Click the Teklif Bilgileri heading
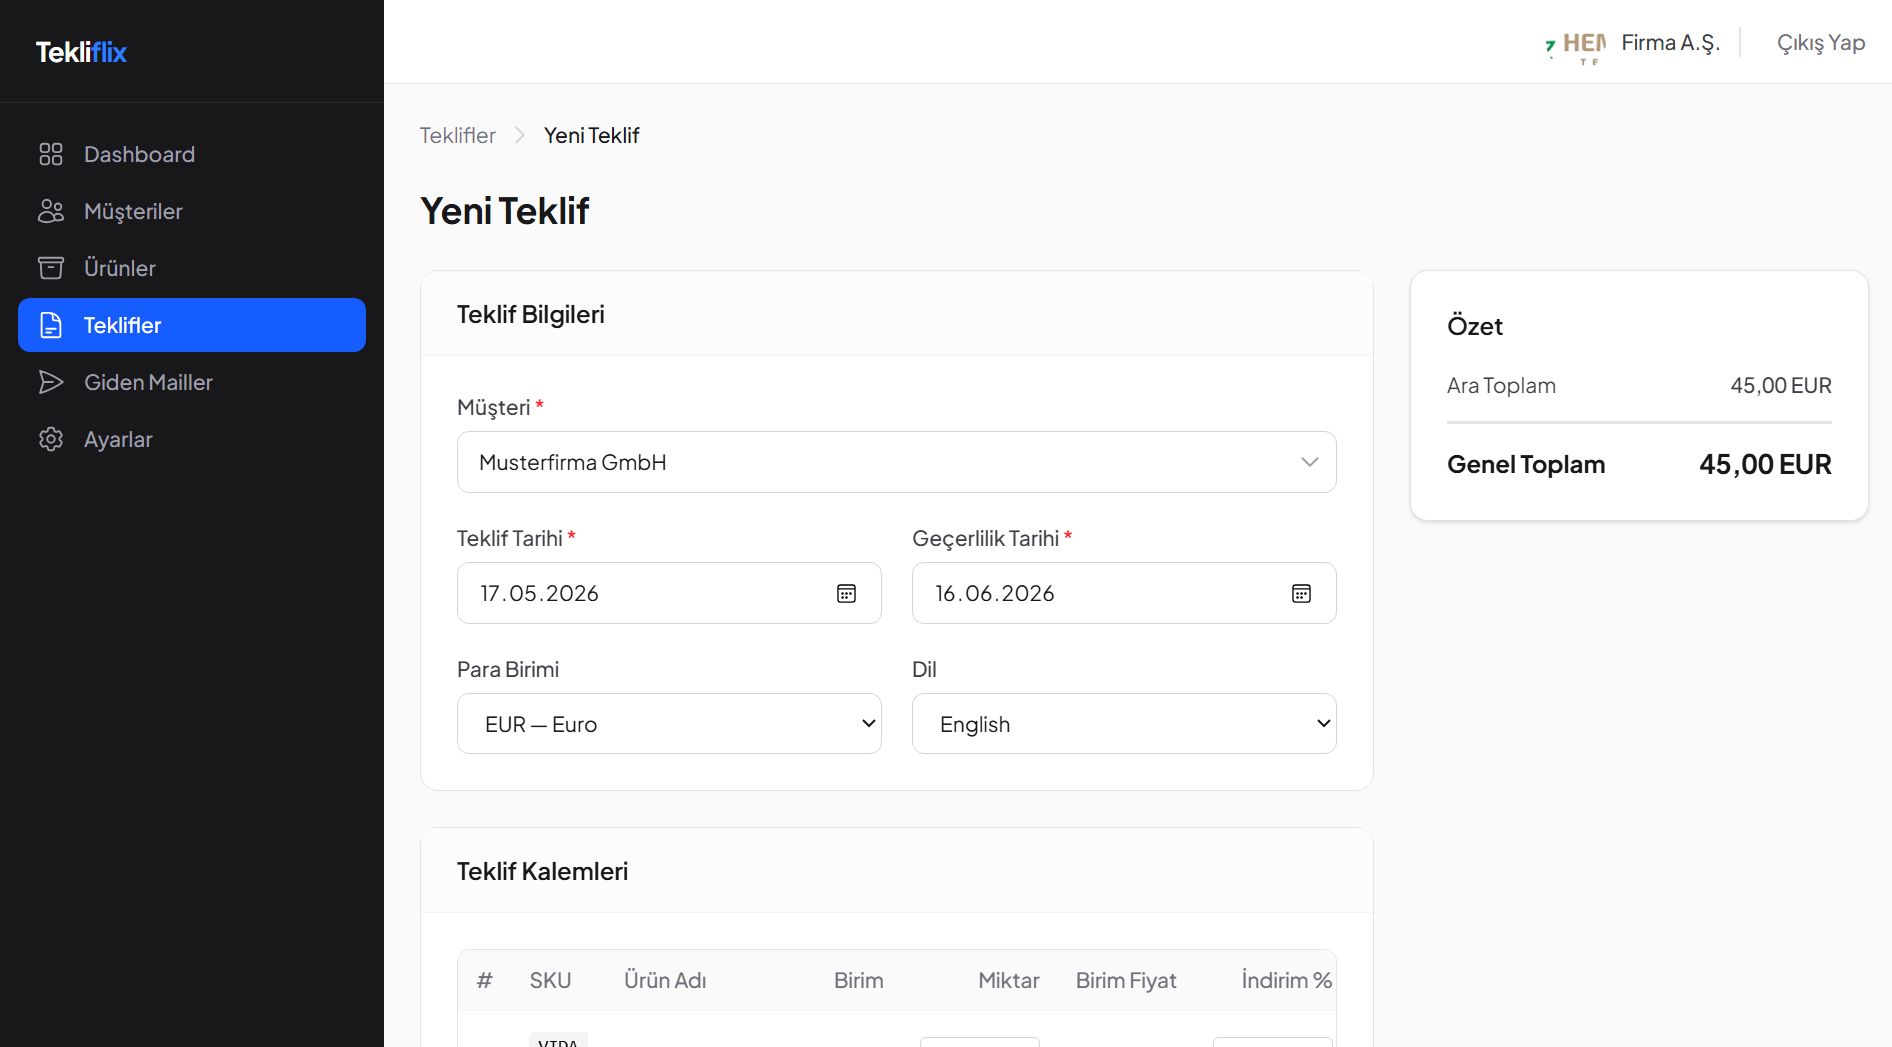Screen dimensions: 1892x1047 (x=530, y=314)
